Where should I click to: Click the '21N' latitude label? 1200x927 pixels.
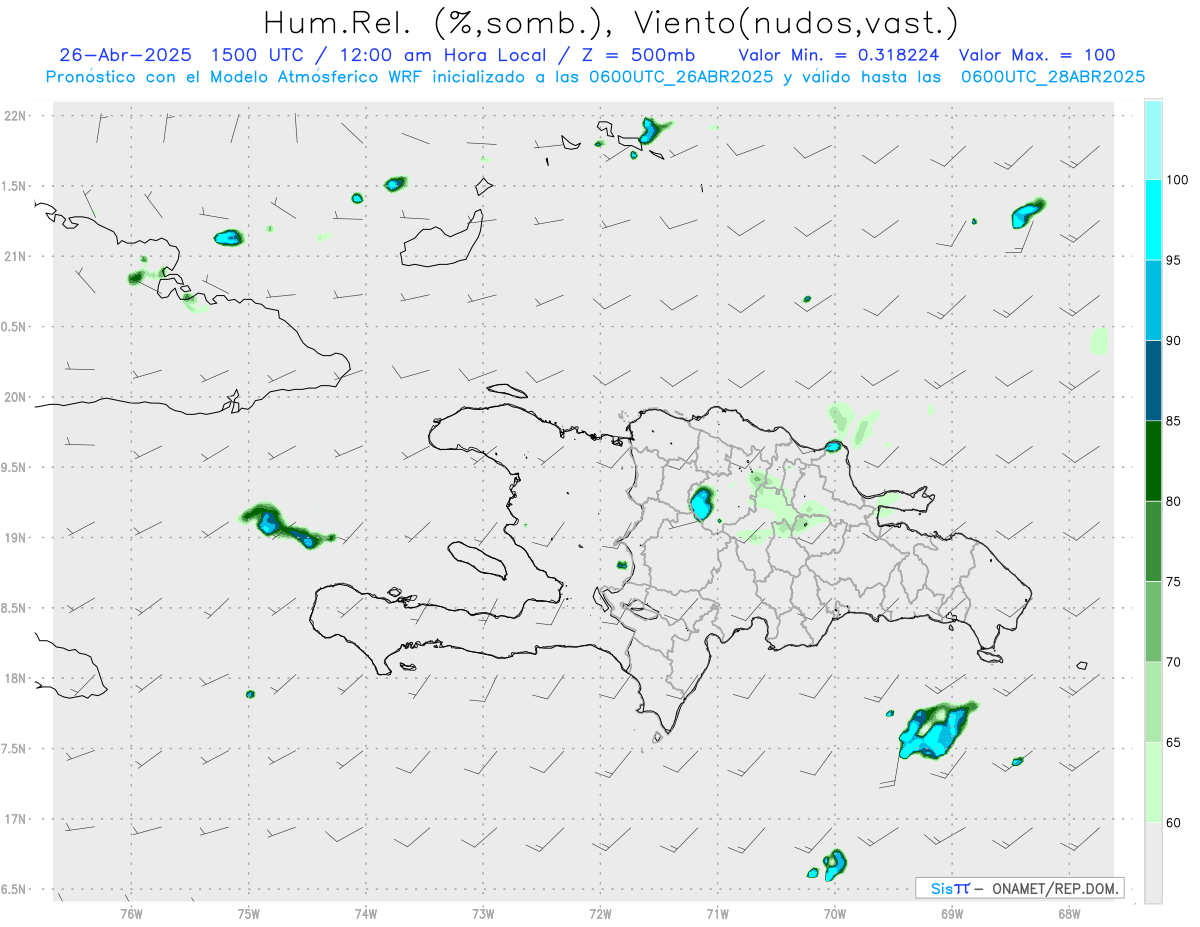tap(15, 256)
